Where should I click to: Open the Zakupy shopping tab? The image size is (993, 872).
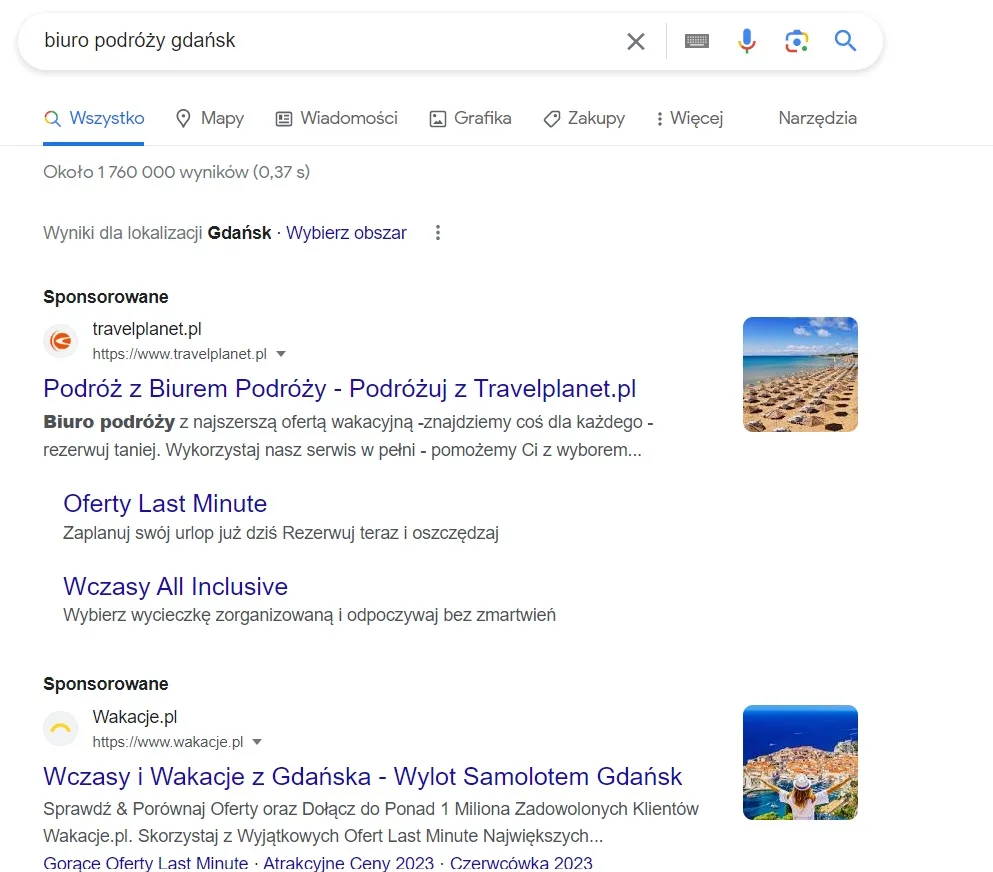point(584,118)
